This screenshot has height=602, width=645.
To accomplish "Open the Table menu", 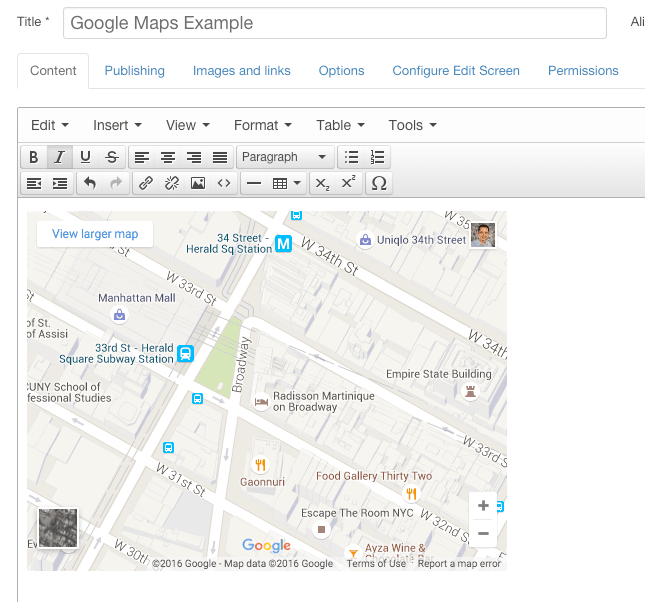I will (x=340, y=125).
